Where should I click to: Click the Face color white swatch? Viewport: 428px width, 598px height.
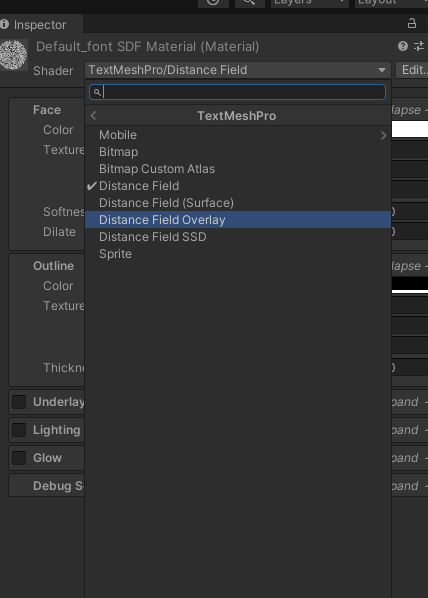coord(410,129)
